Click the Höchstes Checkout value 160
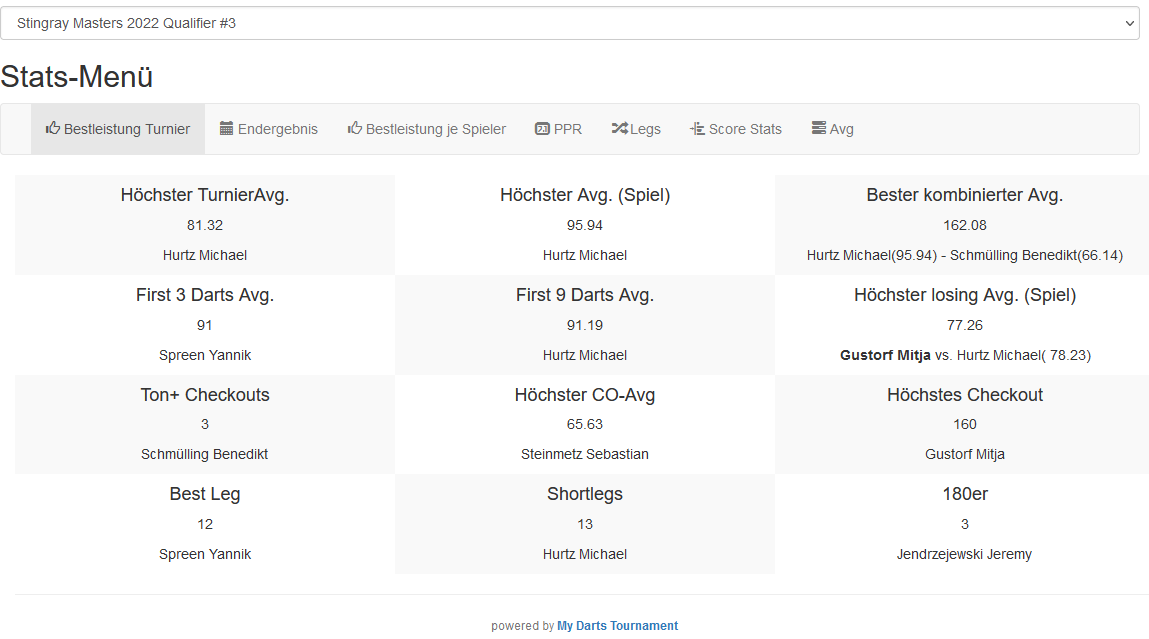 (964, 424)
